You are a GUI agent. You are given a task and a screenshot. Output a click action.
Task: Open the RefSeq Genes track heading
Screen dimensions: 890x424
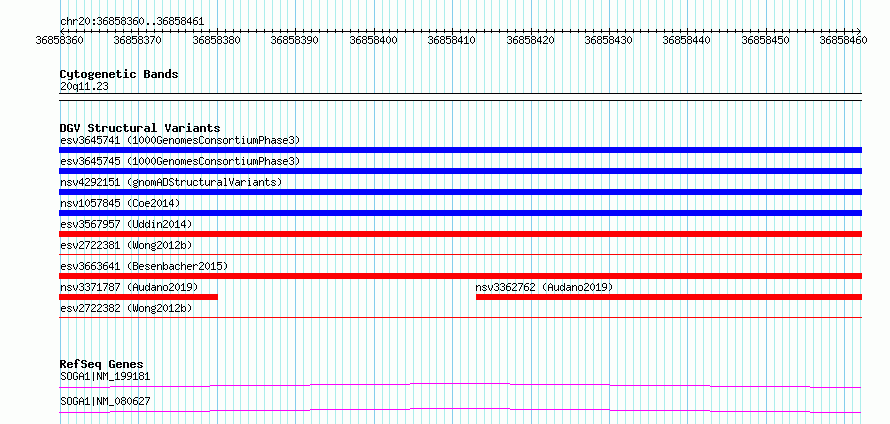pyautogui.click(x=102, y=364)
